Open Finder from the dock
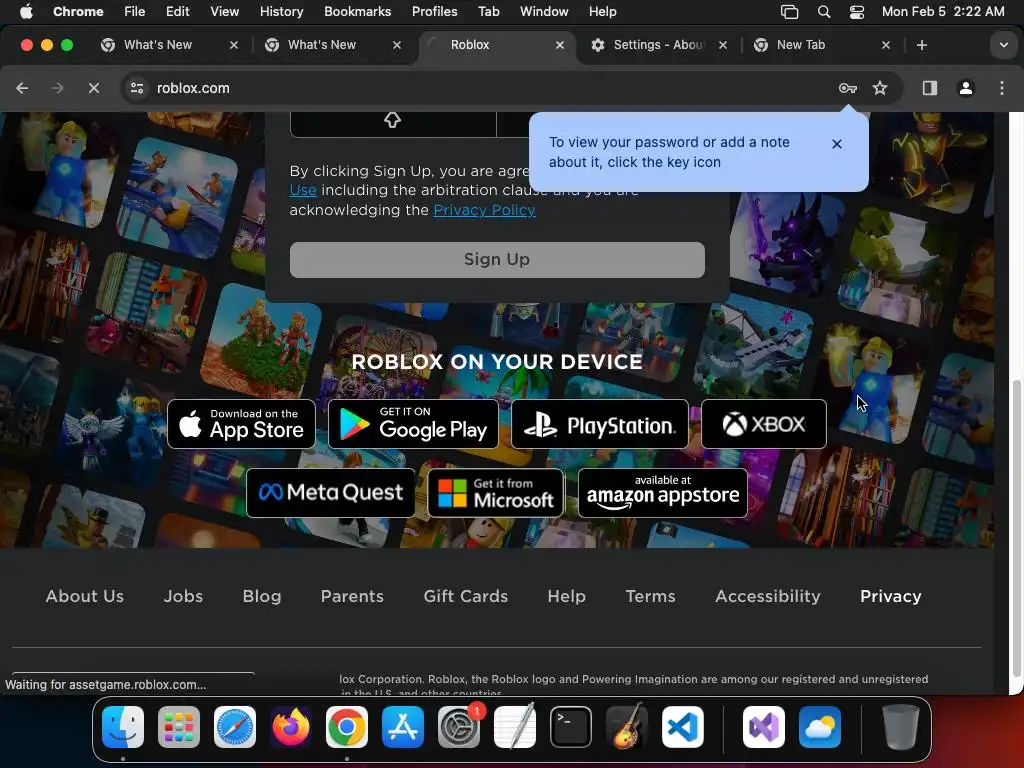Image resolution: width=1024 pixels, height=768 pixels. pyautogui.click(x=123, y=728)
